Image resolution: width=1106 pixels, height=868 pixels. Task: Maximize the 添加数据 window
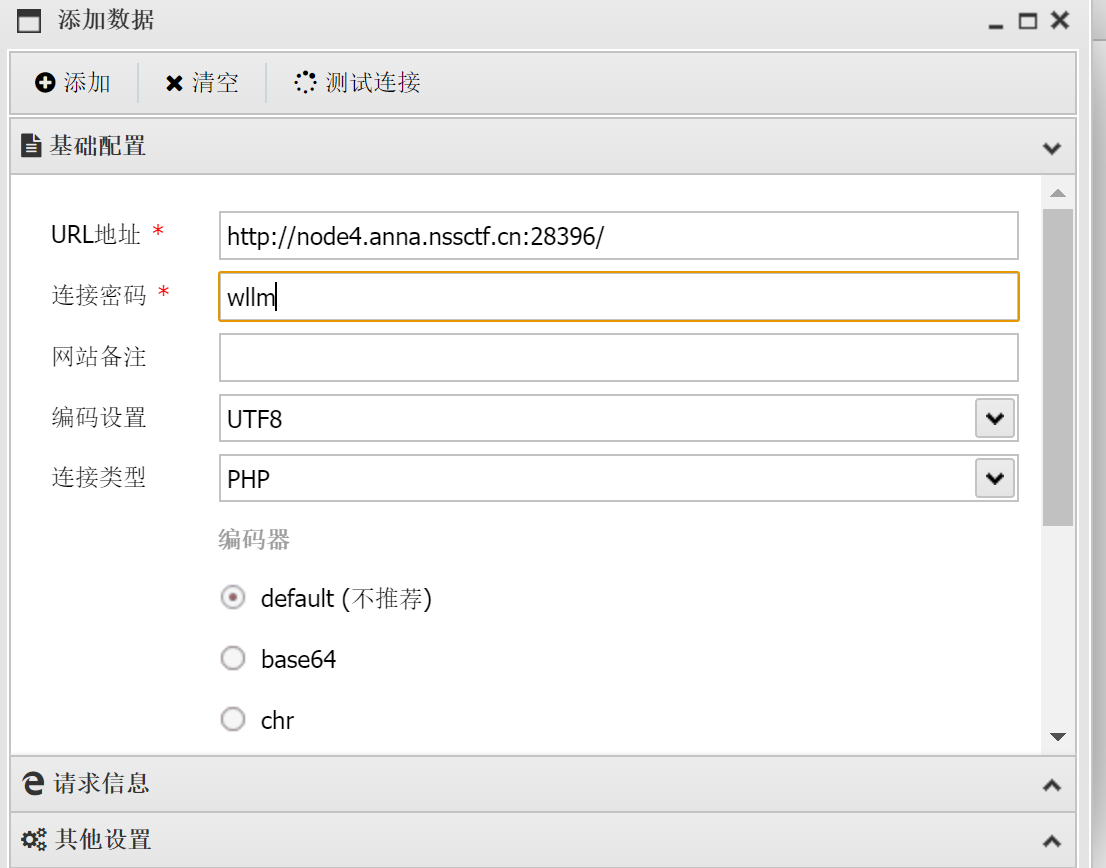tap(1028, 21)
